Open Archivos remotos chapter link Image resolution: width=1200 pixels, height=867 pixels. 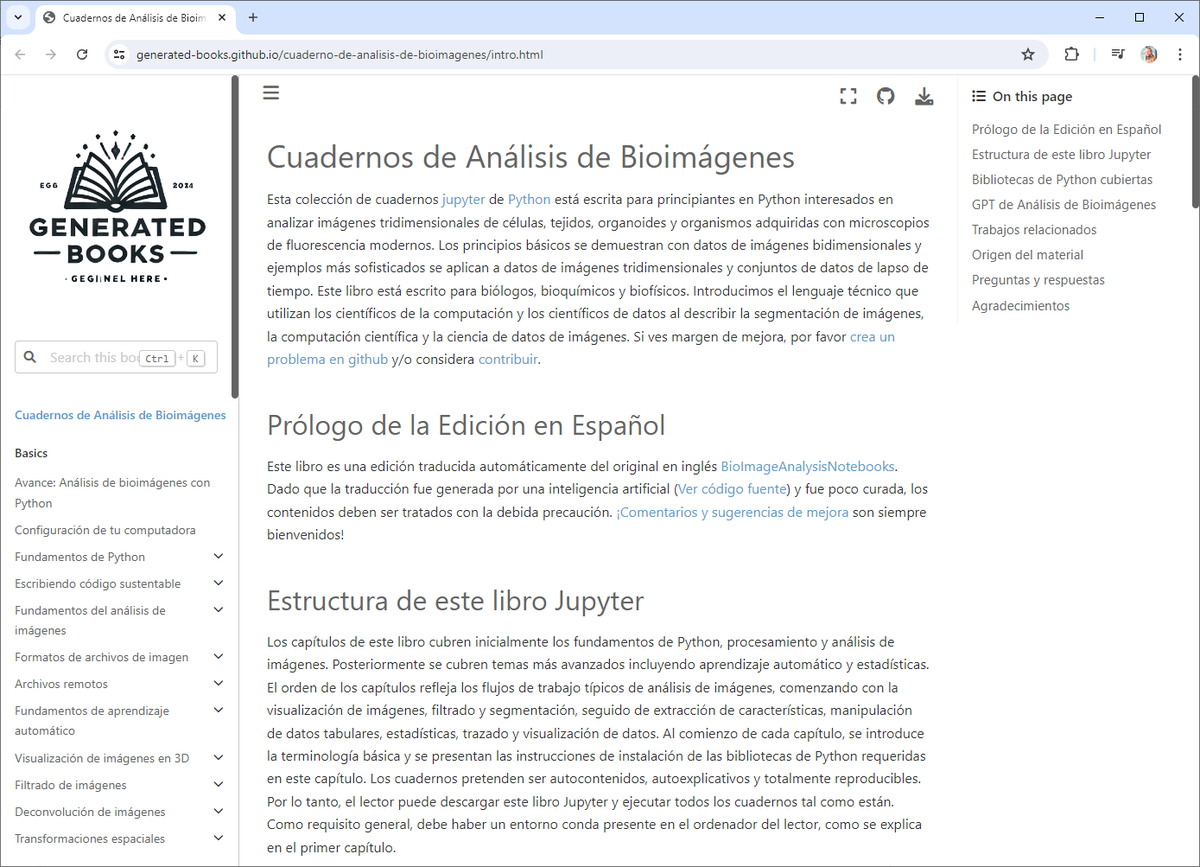[x=61, y=684]
